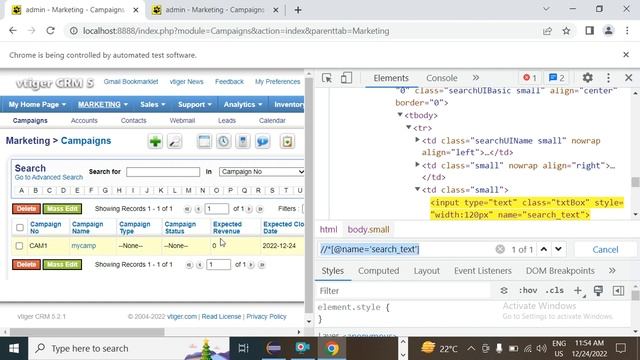Go to next search match arrow

tap(558, 249)
